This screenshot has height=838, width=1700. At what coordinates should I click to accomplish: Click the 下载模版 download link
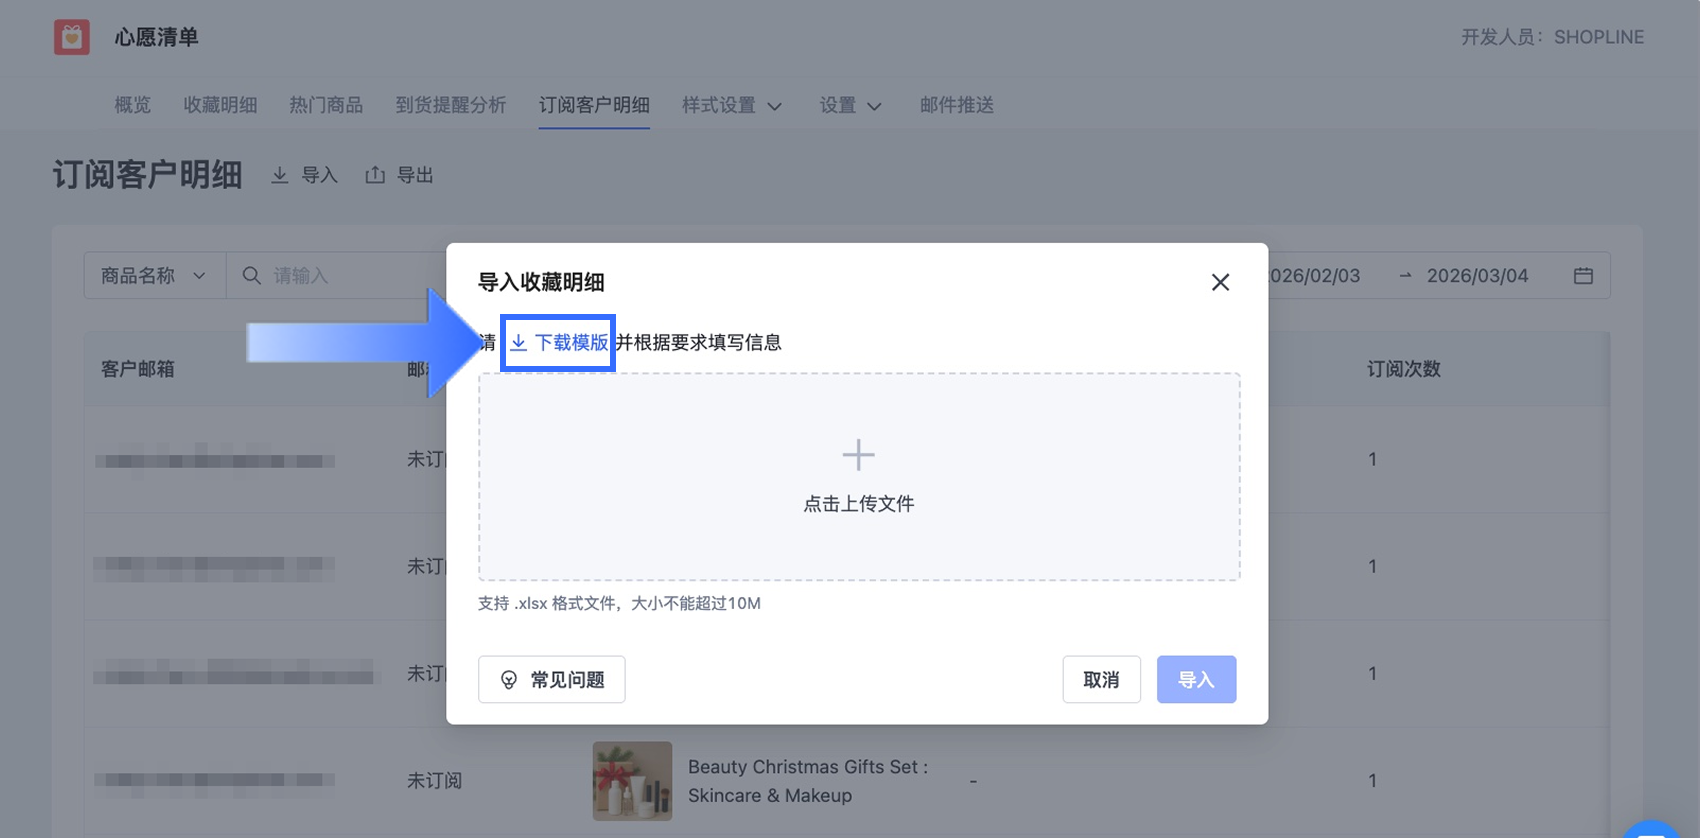(558, 343)
